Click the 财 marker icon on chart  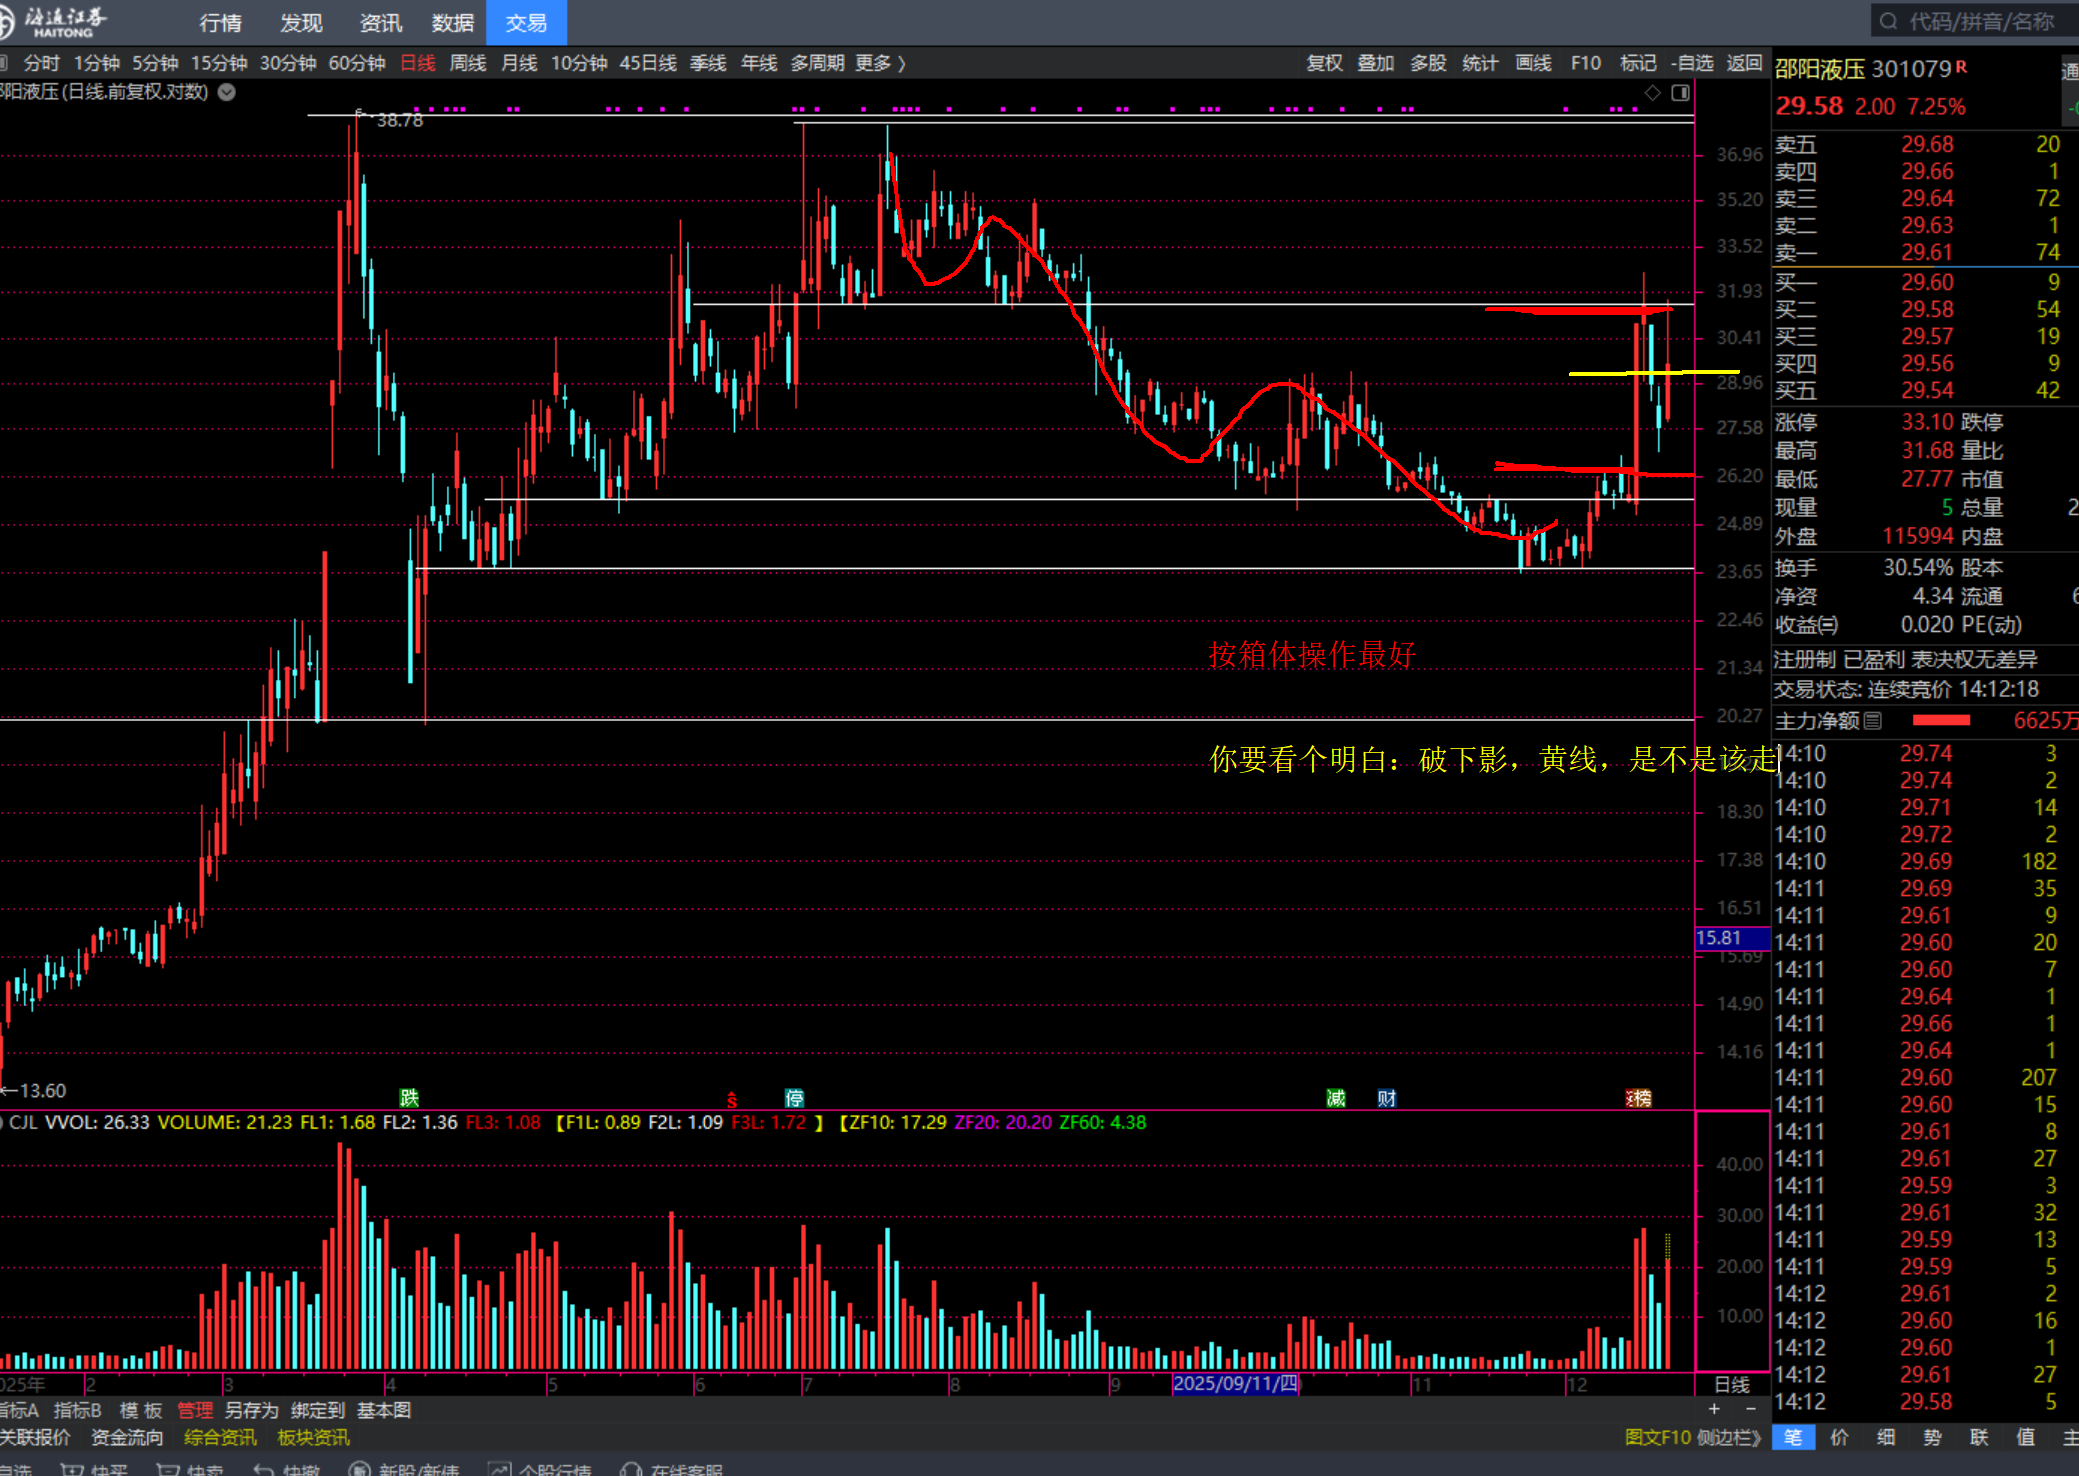point(1386,1098)
